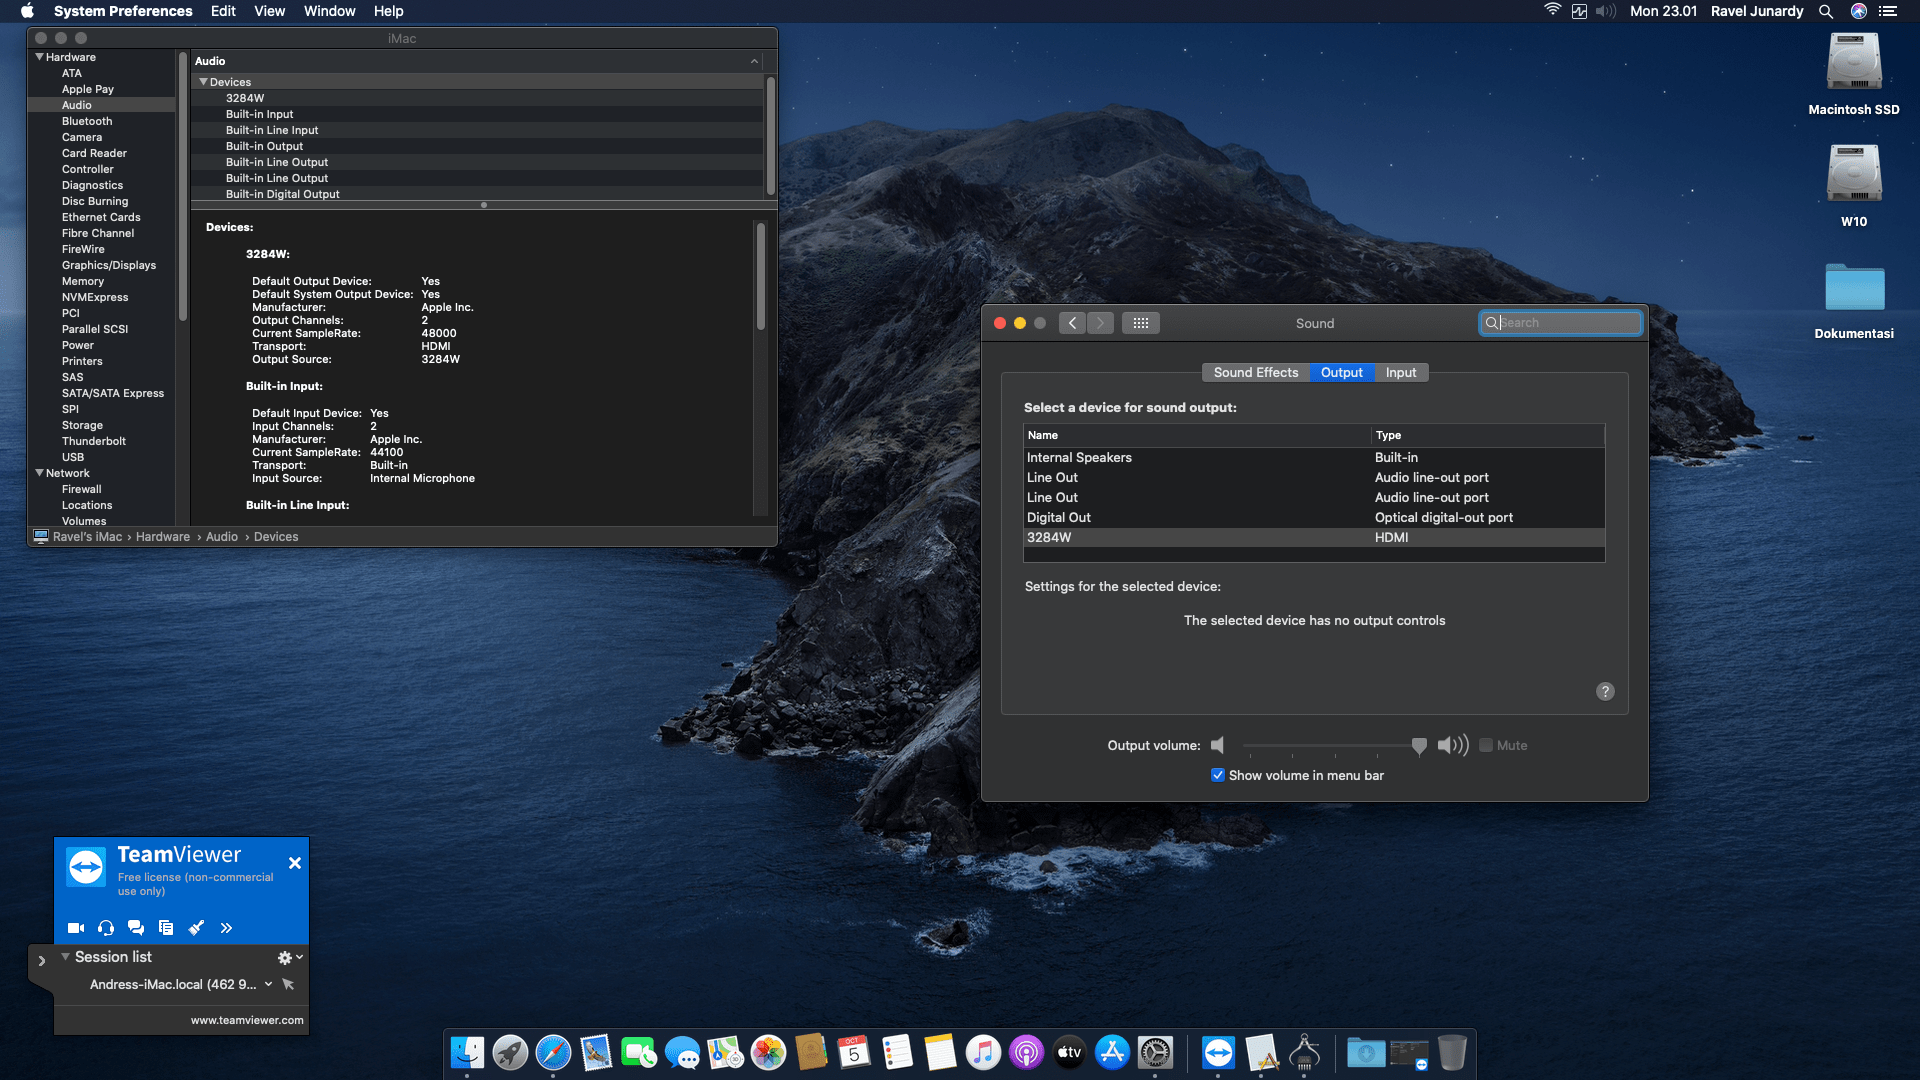Open Session list gear settings menu
This screenshot has height=1080, width=1920.
tap(290, 958)
